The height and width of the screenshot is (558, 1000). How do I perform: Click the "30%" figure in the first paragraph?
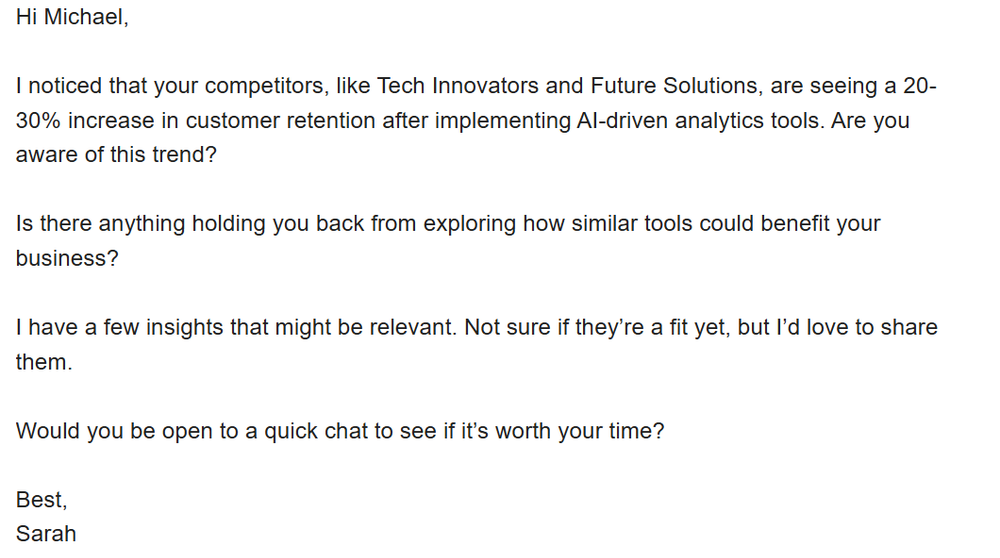(38, 121)
